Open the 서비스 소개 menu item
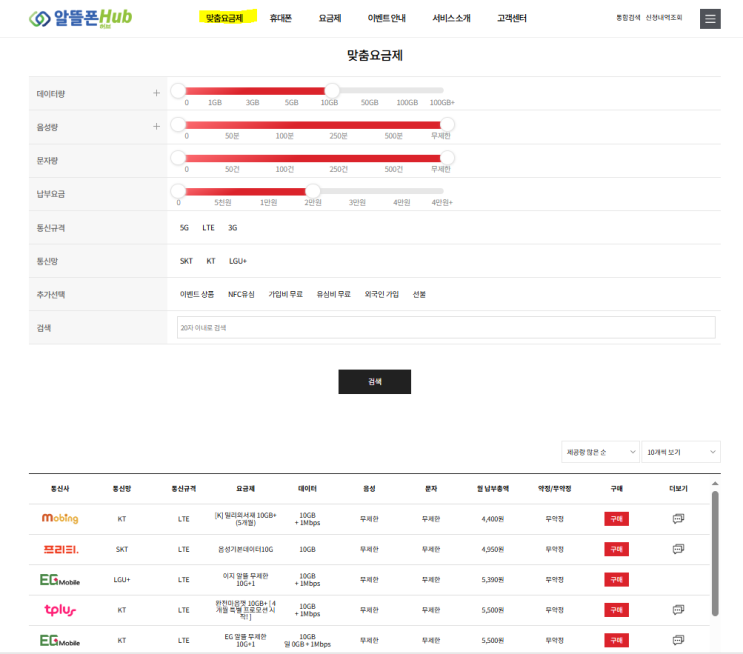 click(x=451, y=18)
